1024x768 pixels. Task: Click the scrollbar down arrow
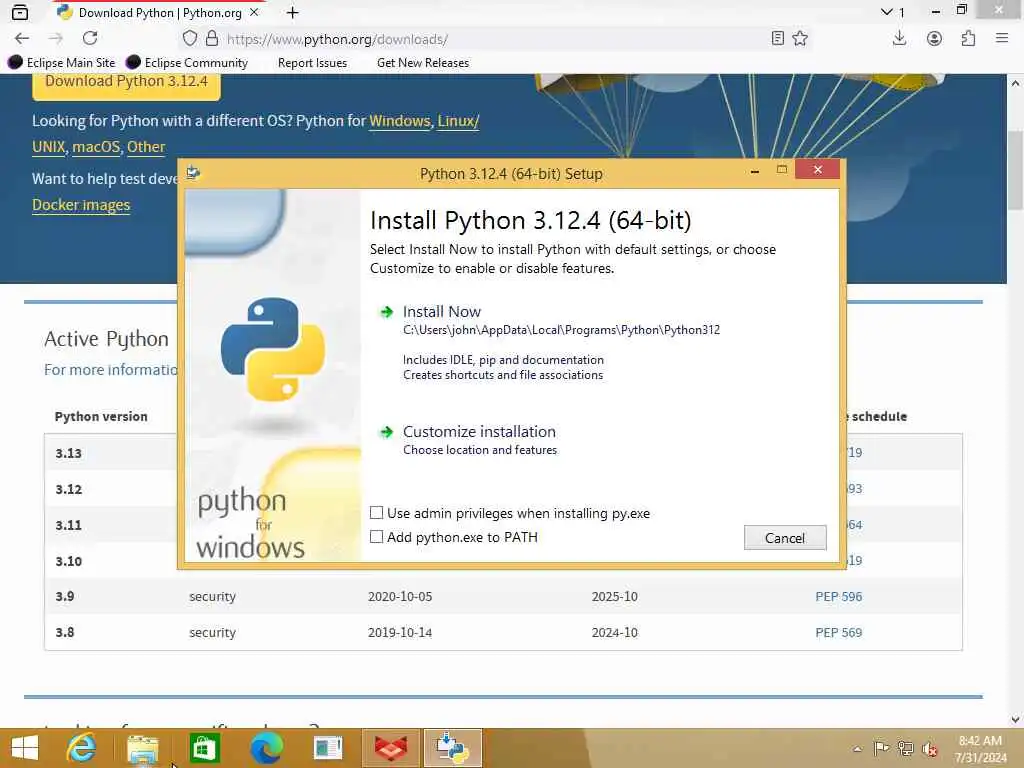[1015, 720]
